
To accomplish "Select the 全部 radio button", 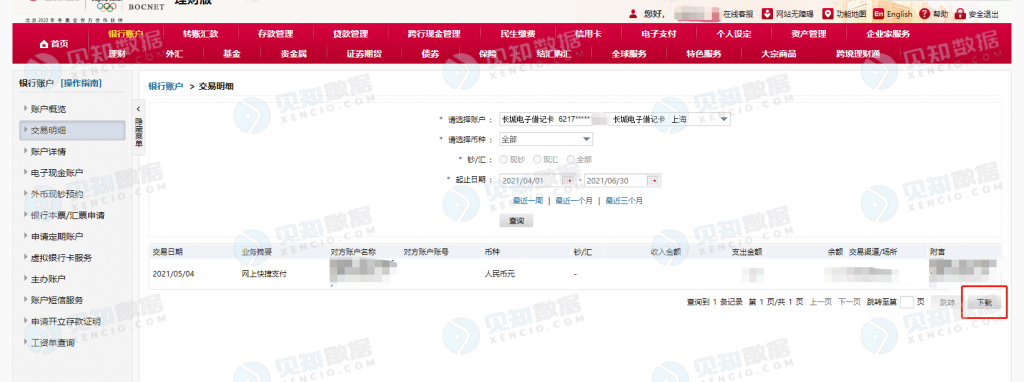I will point(571,159).
